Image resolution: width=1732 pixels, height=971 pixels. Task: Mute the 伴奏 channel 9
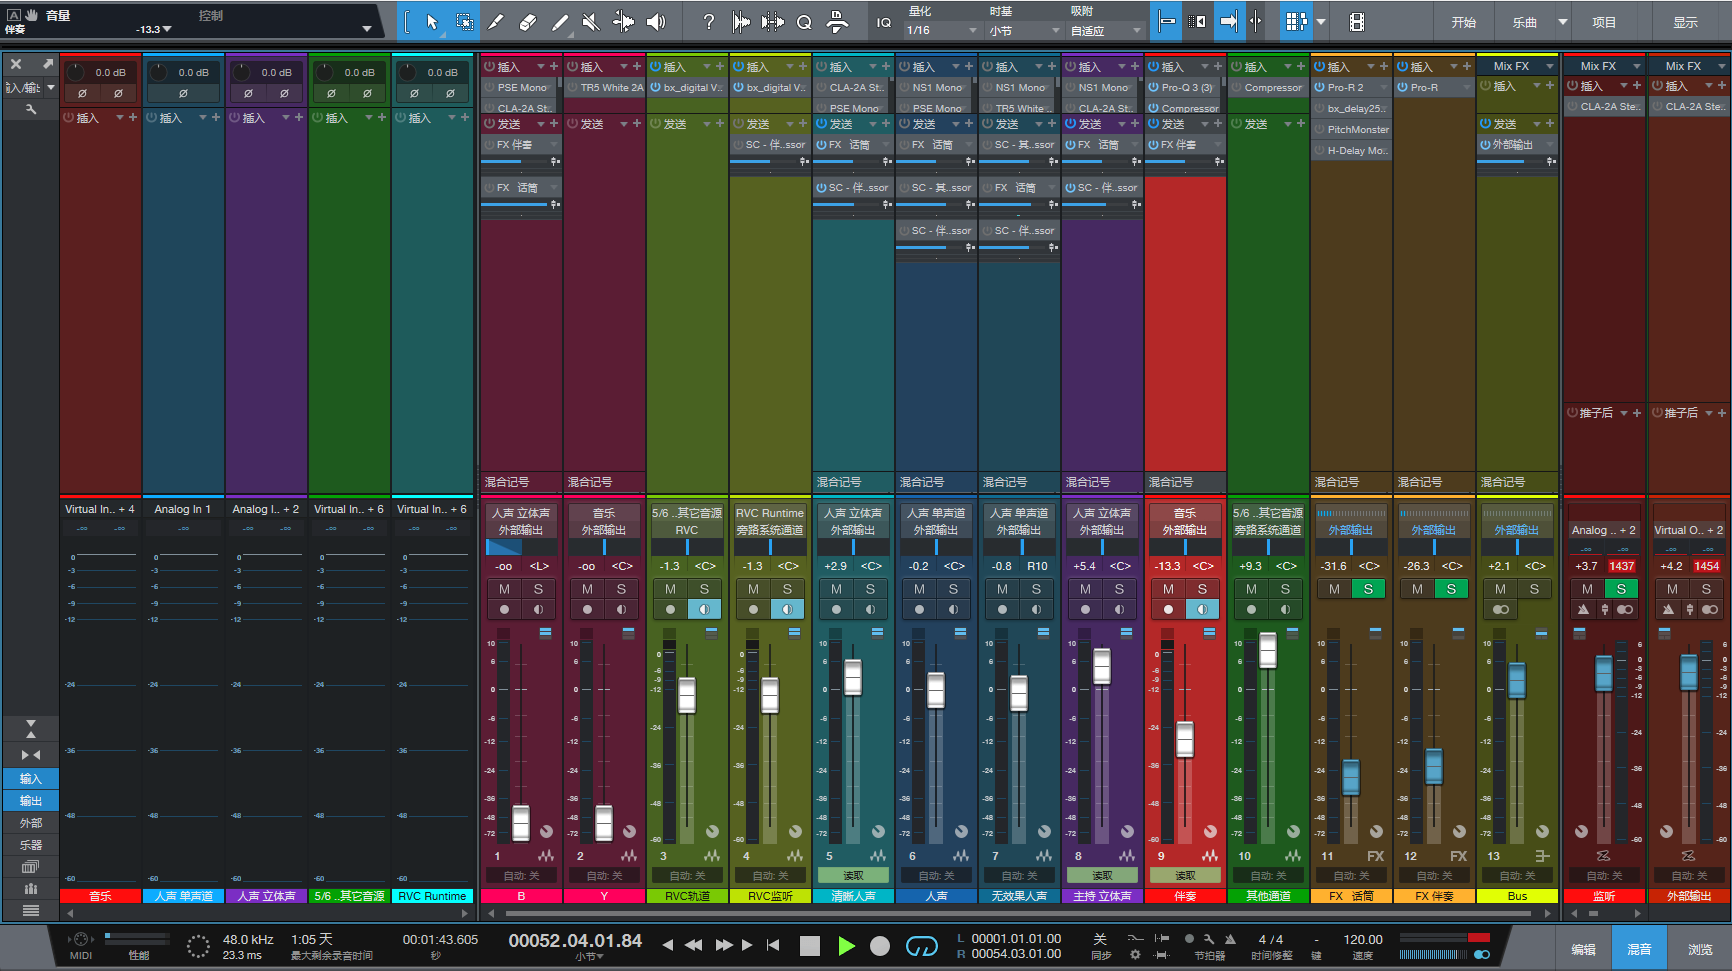point(1168,589)
